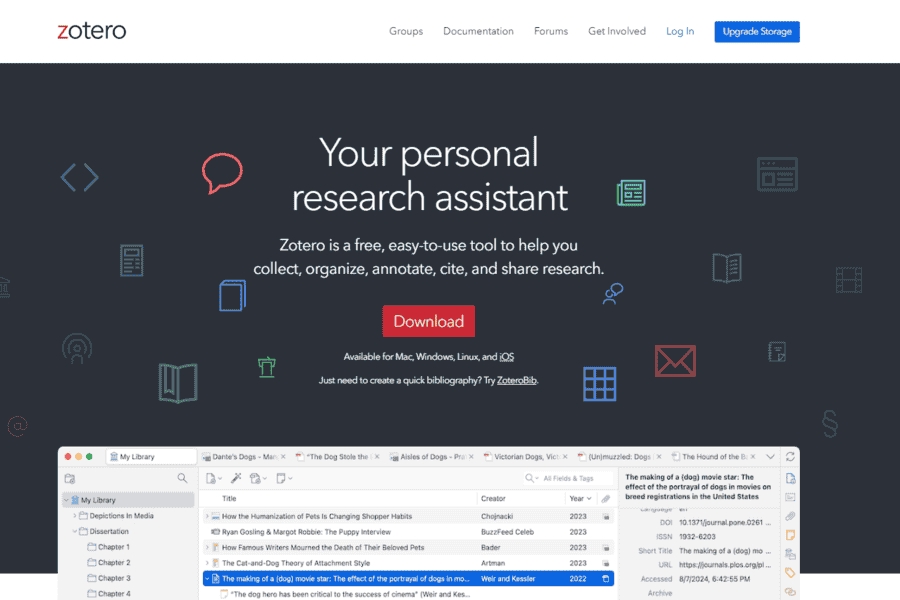900x600 pixels.
Task: Close the Aisles of Dogs tab
Action: tap(471, 456)
